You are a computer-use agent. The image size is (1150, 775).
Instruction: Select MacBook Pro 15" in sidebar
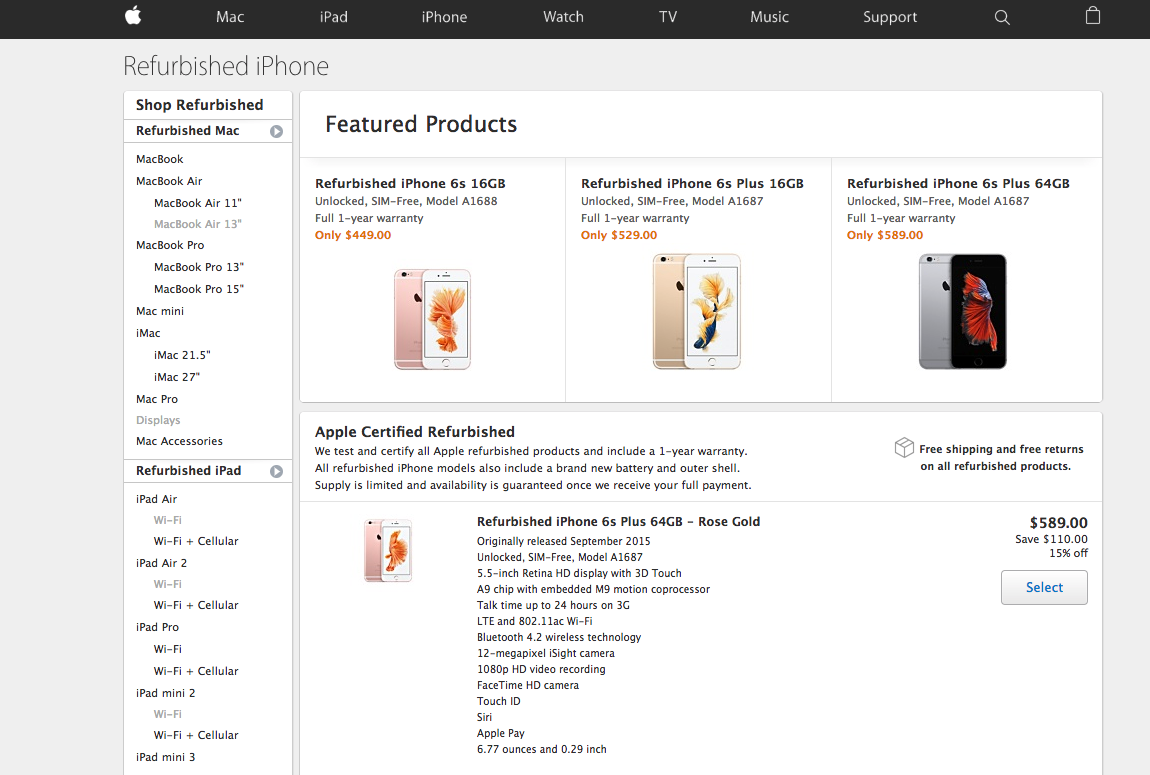pyautogui.click(x=199, y=289)
